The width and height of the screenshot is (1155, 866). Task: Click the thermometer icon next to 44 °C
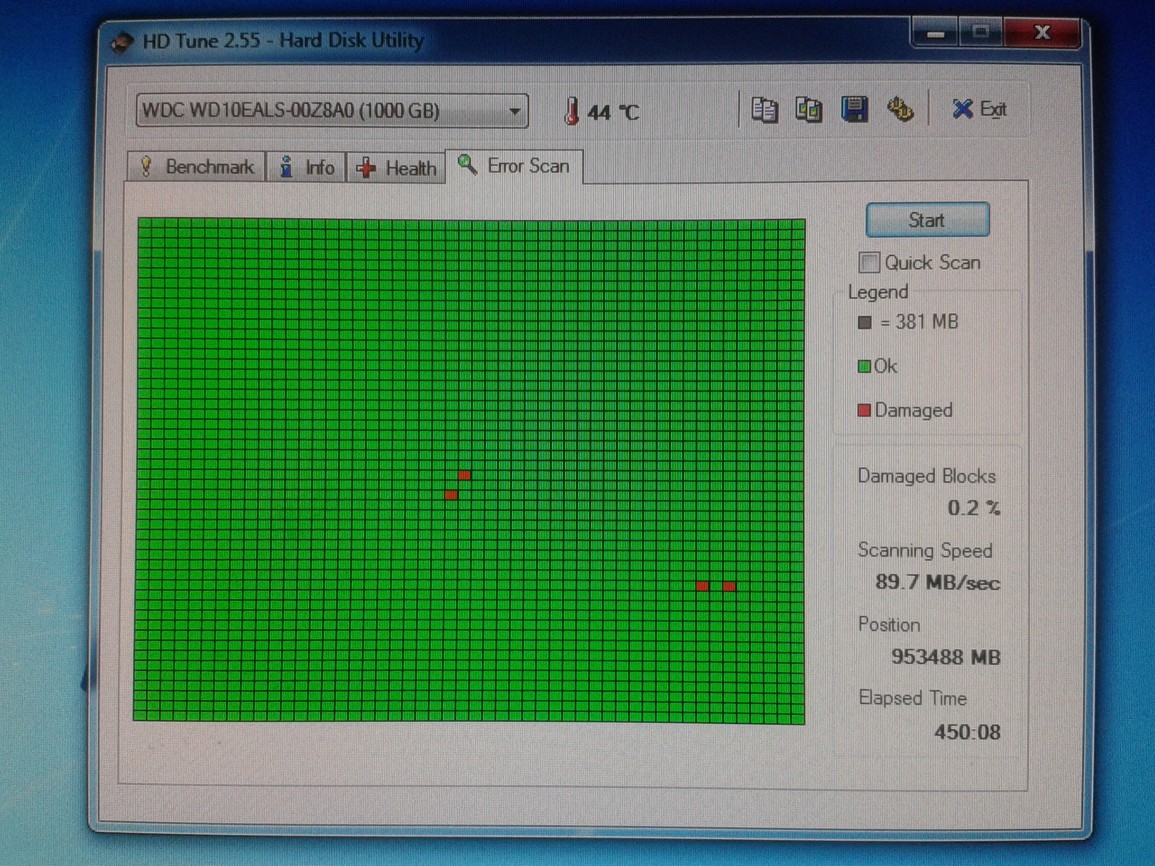click(571, 111)
